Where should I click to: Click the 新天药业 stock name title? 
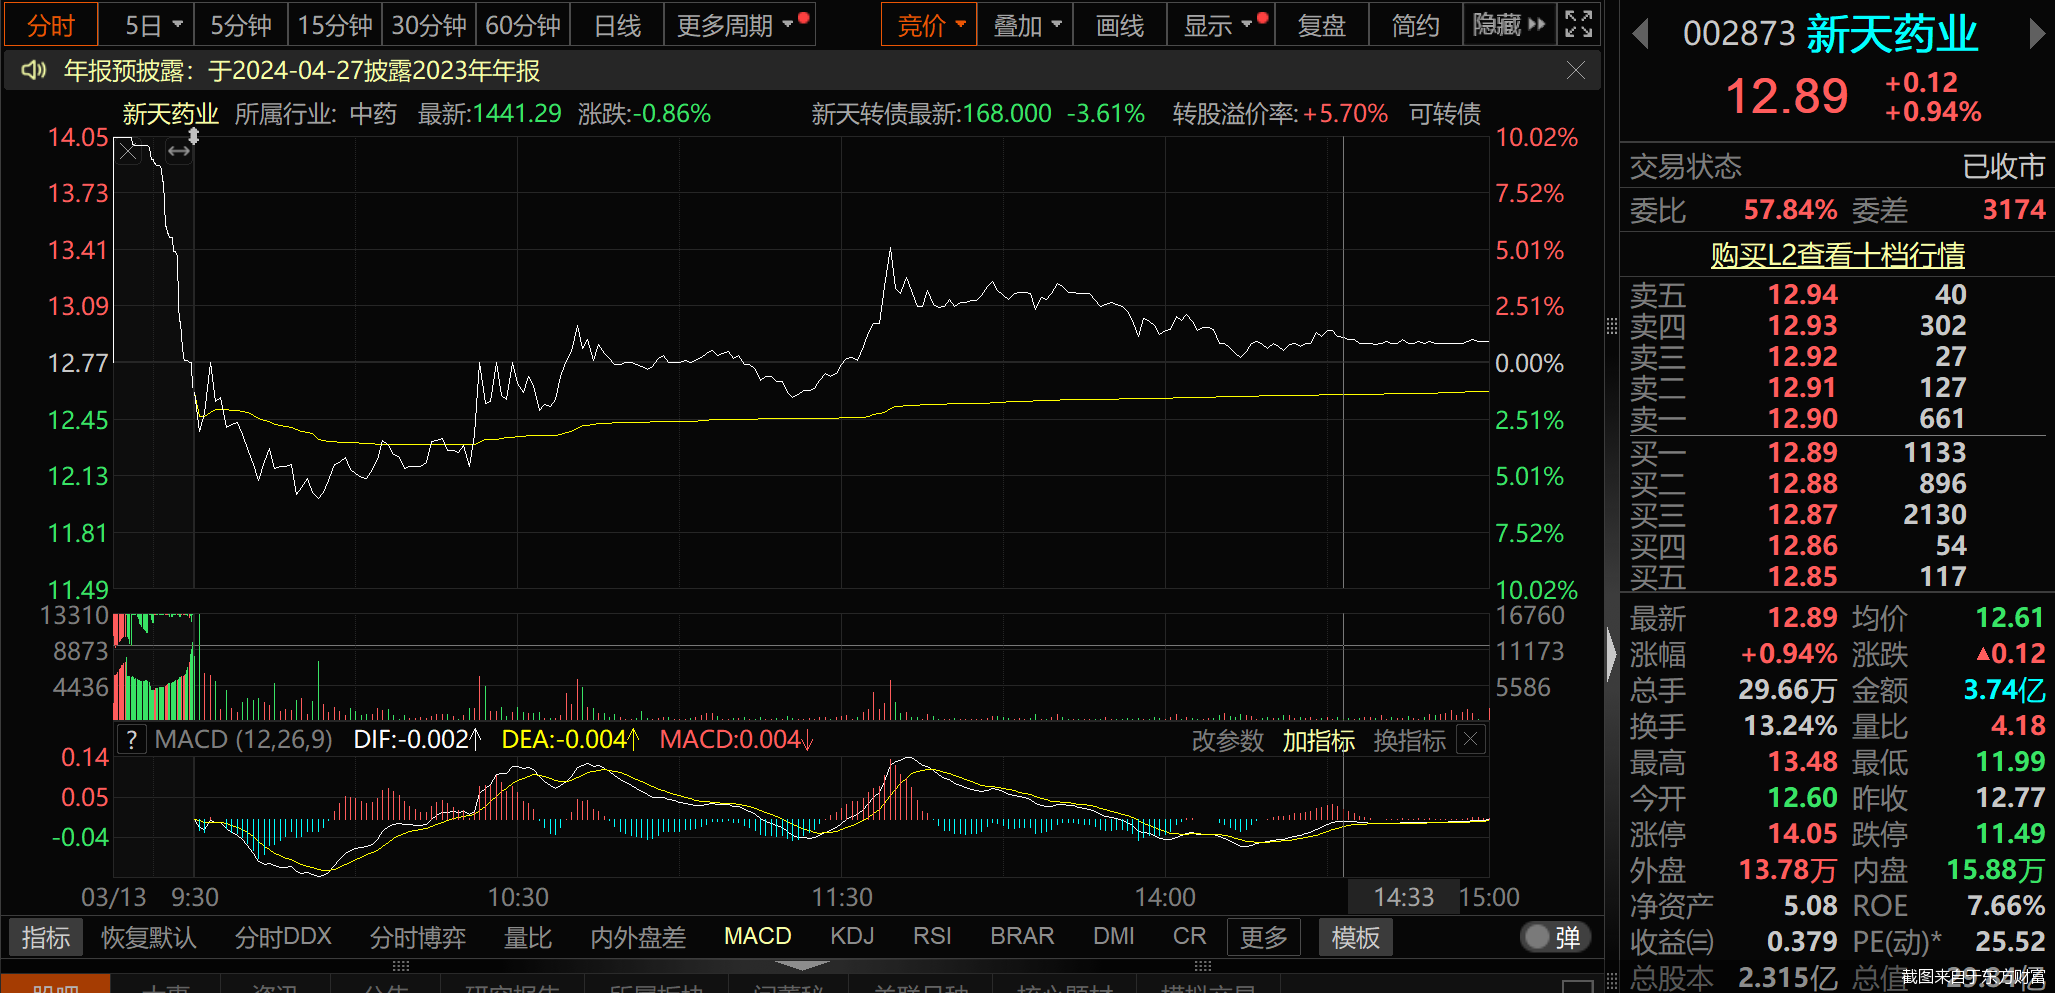pyautogui.click(x=1892, y=35)
